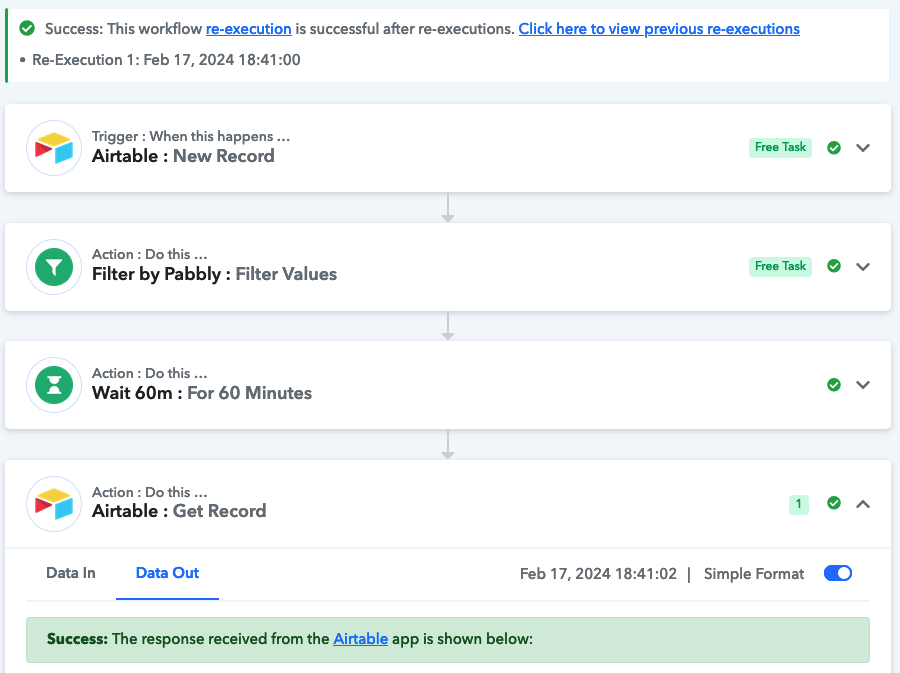This screenshot has width=900, height=673.
Task: Open the re-execution link in banner
Action: pos(249,29)
